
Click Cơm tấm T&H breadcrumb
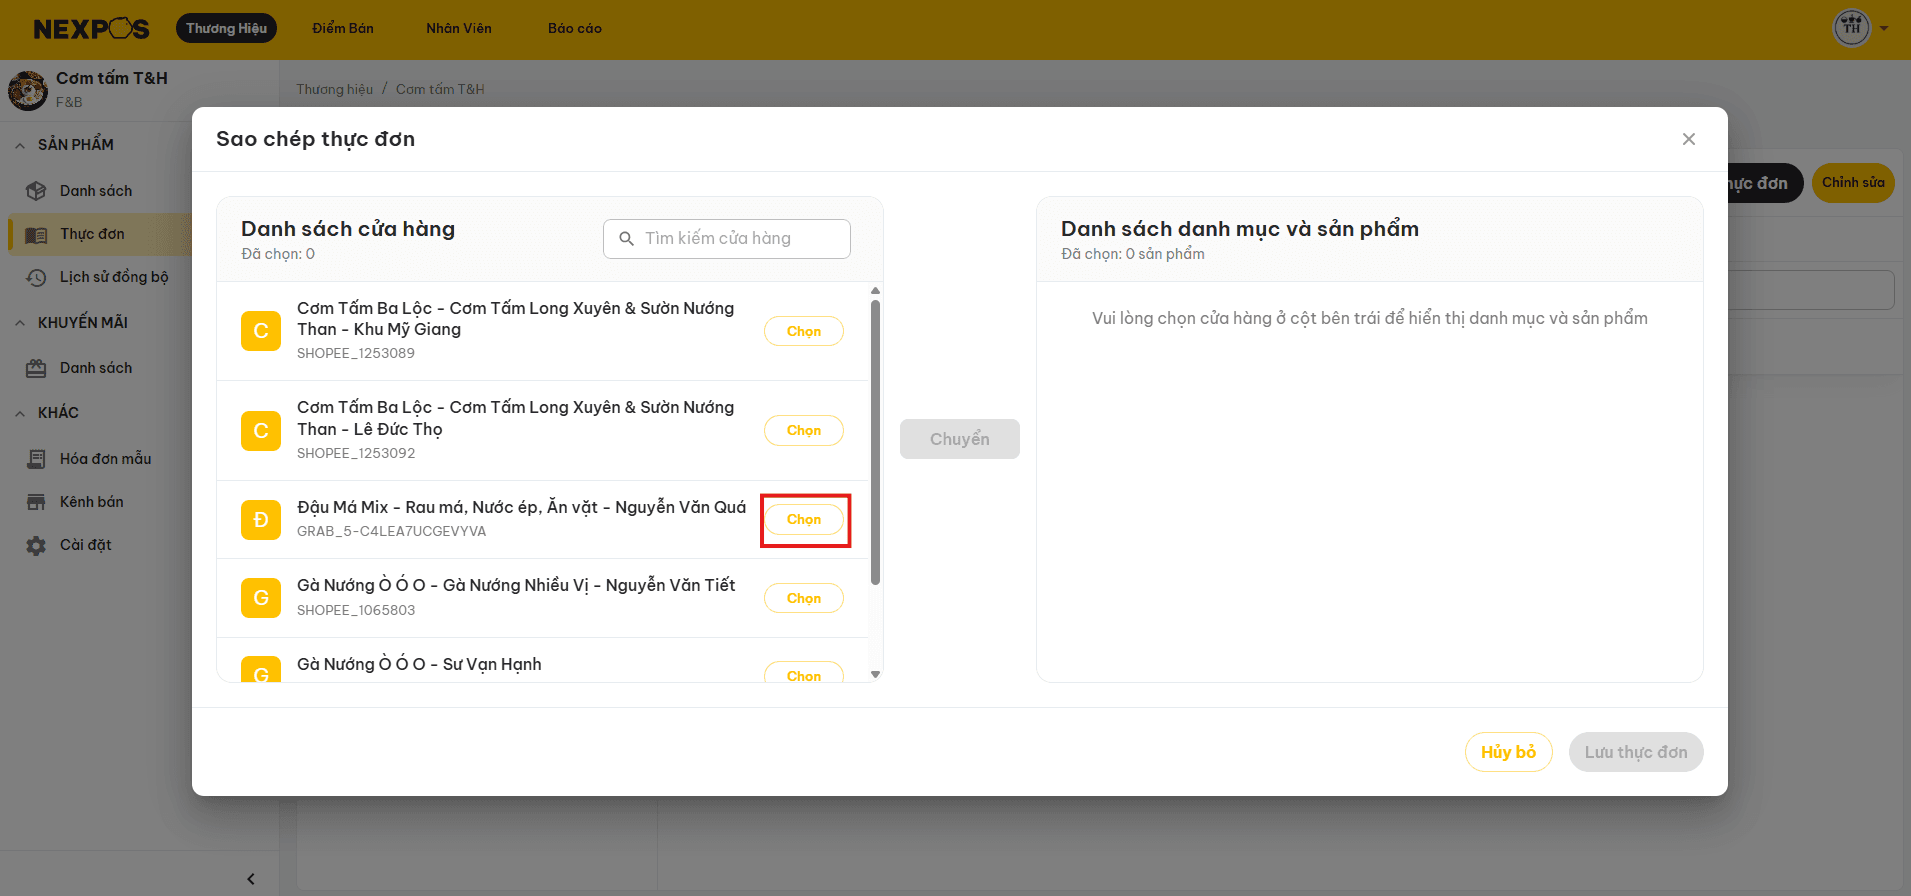(440, 89)
